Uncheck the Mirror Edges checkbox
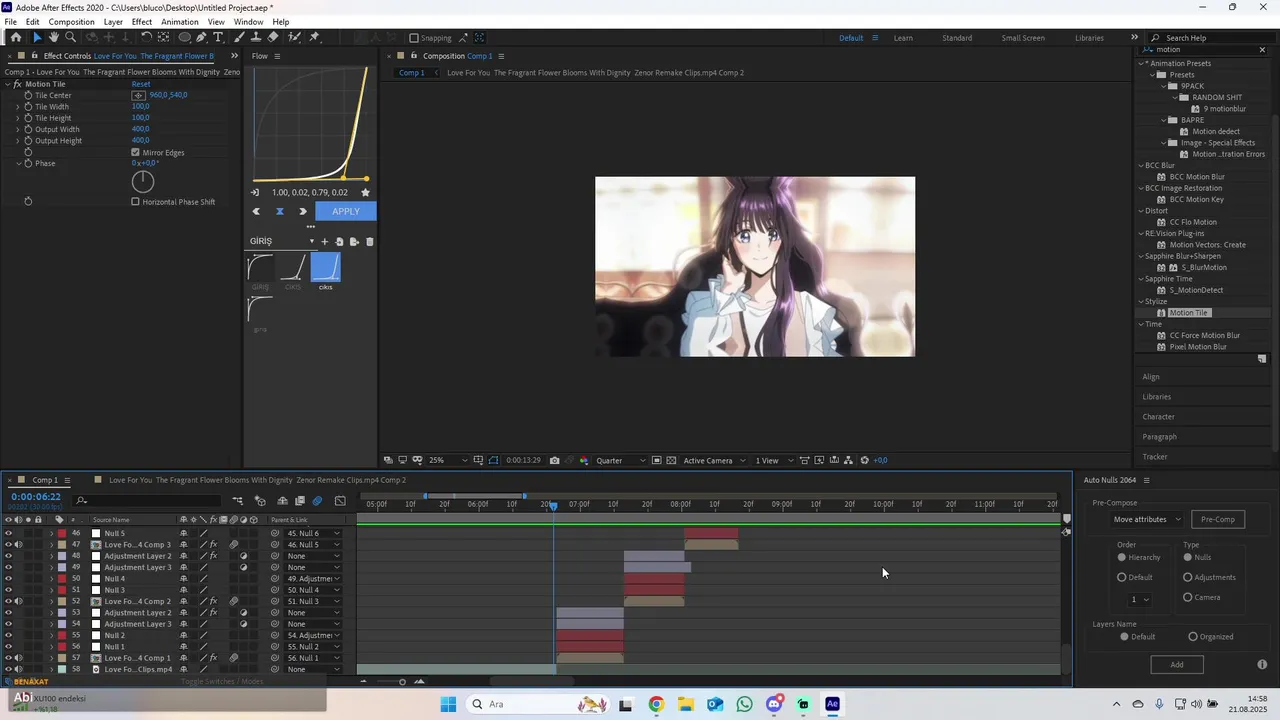 tap(135, 152)
